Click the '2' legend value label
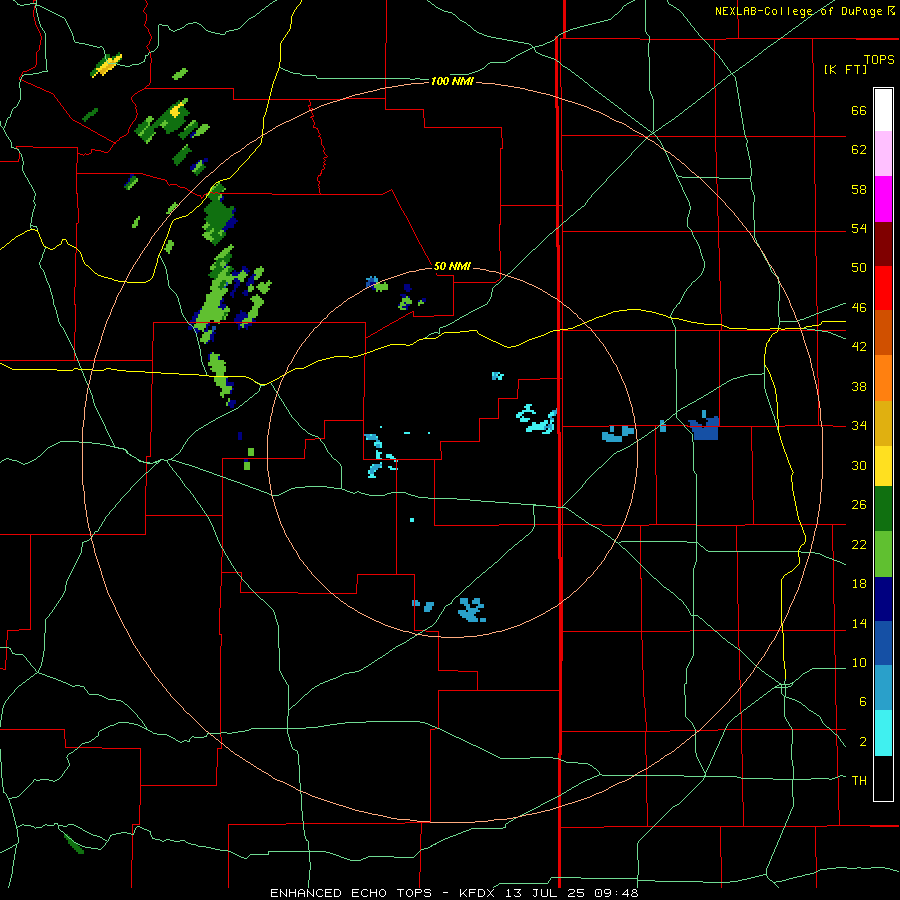Viewport: 900px width, 900px height. (863, 742)
